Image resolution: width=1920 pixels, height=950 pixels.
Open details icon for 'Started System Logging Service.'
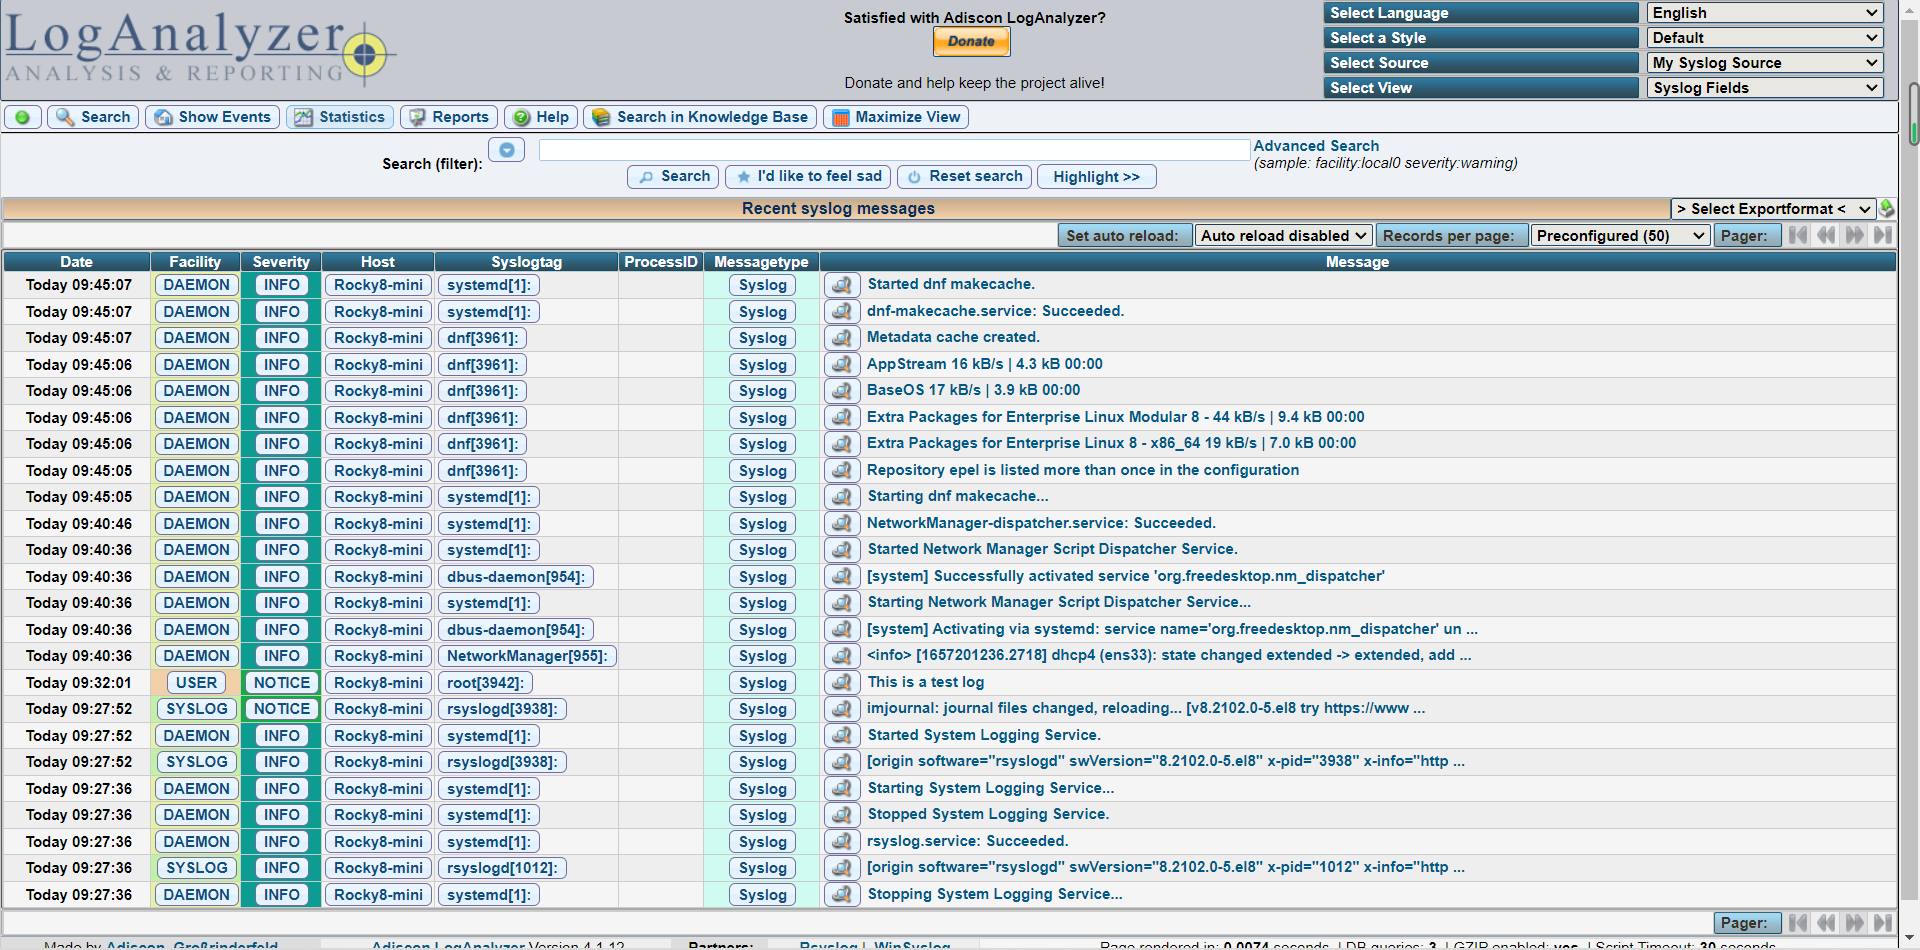pyautogui.click(x=842, y=736)
